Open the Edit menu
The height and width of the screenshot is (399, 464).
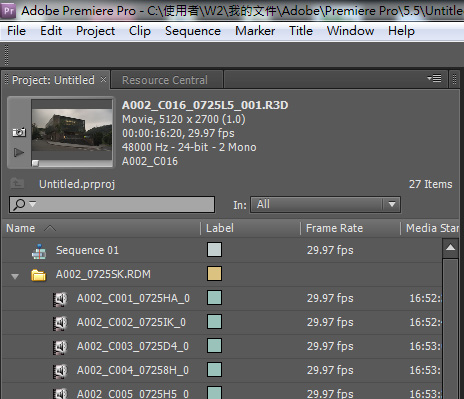point(51,31)
